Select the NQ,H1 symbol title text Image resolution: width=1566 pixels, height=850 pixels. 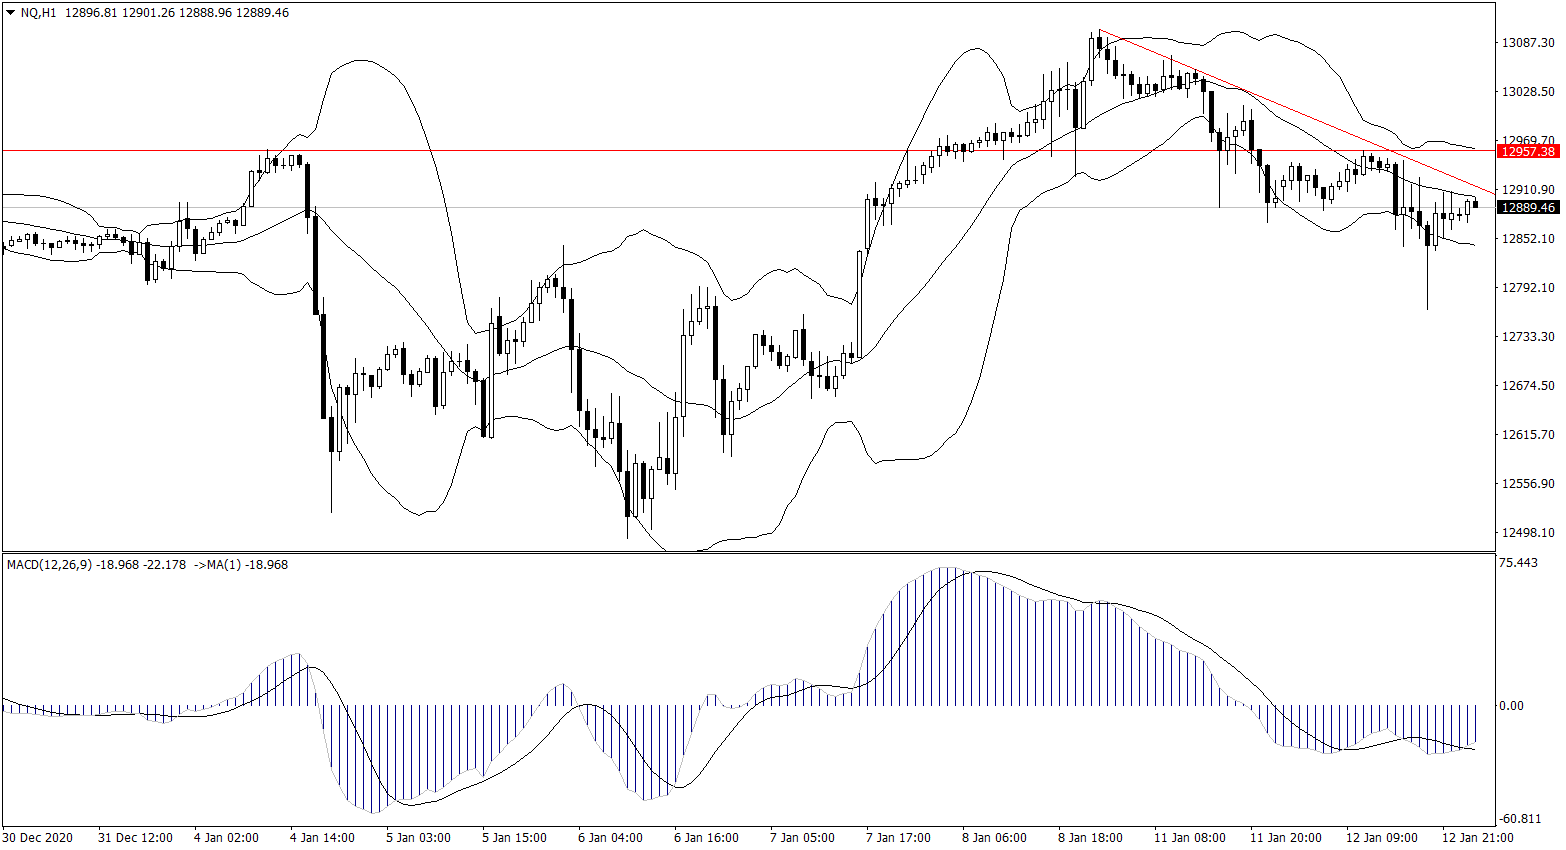click(x=37, y=13)
